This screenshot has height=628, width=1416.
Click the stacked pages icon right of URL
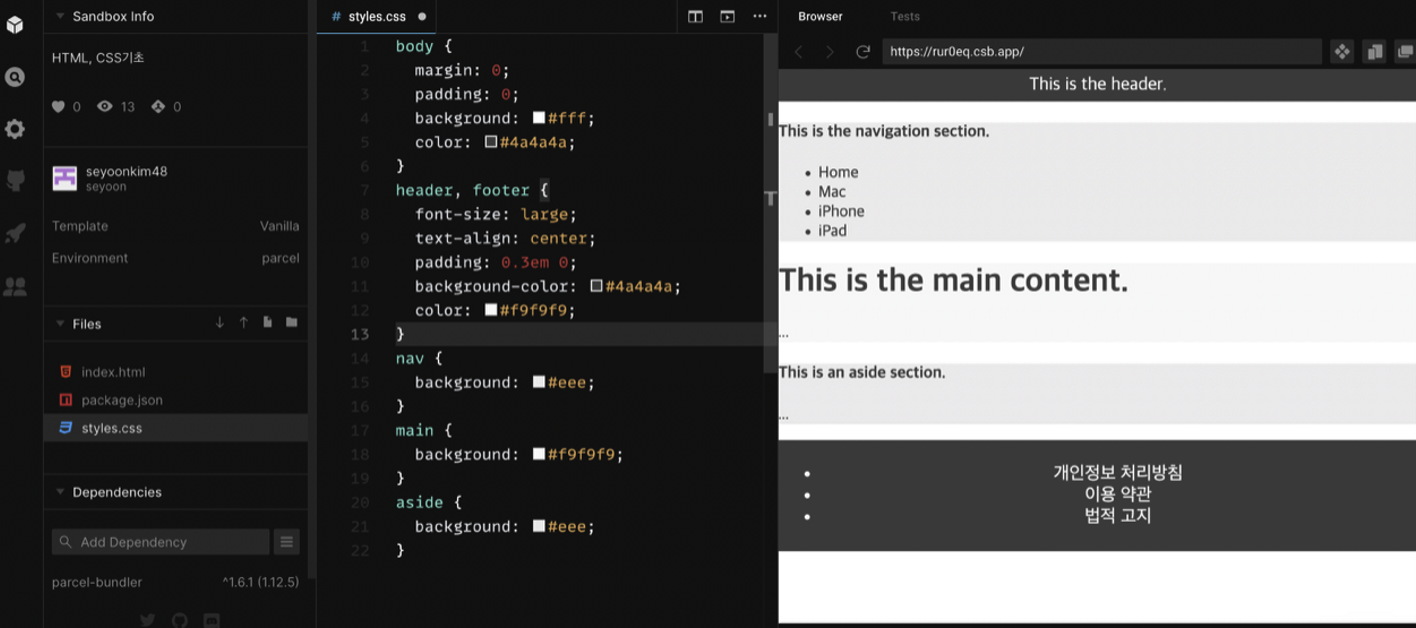(1375, 52)
